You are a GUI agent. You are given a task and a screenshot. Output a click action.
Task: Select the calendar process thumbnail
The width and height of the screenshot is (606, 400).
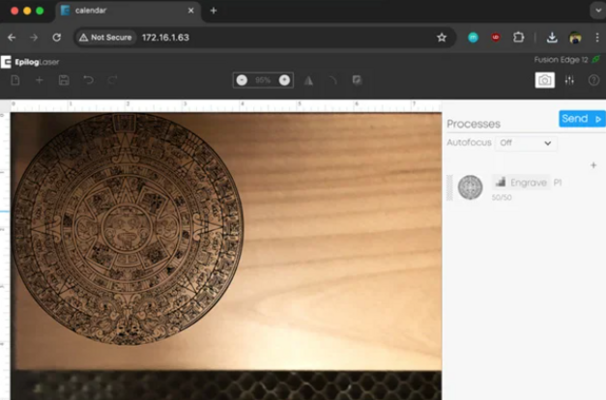pyautogui.click(x=470, y=187)
